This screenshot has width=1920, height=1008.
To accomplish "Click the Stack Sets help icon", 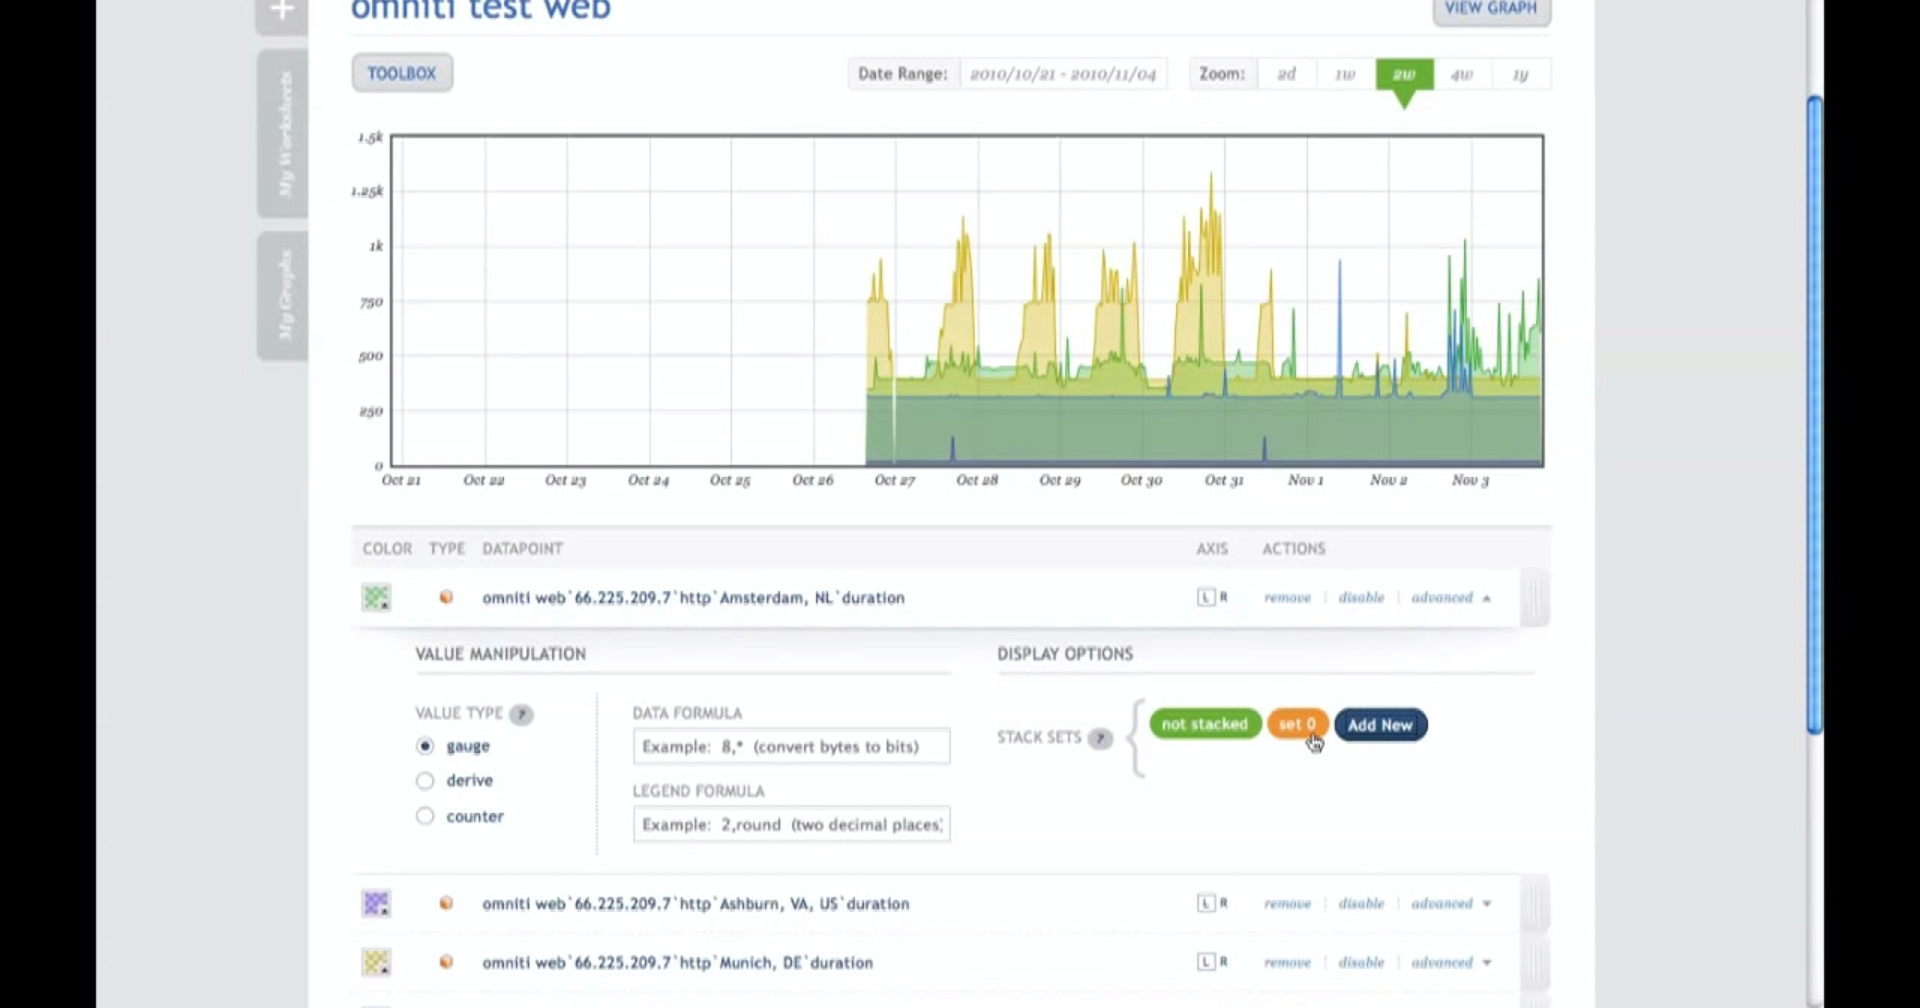I will [1100, 738].
